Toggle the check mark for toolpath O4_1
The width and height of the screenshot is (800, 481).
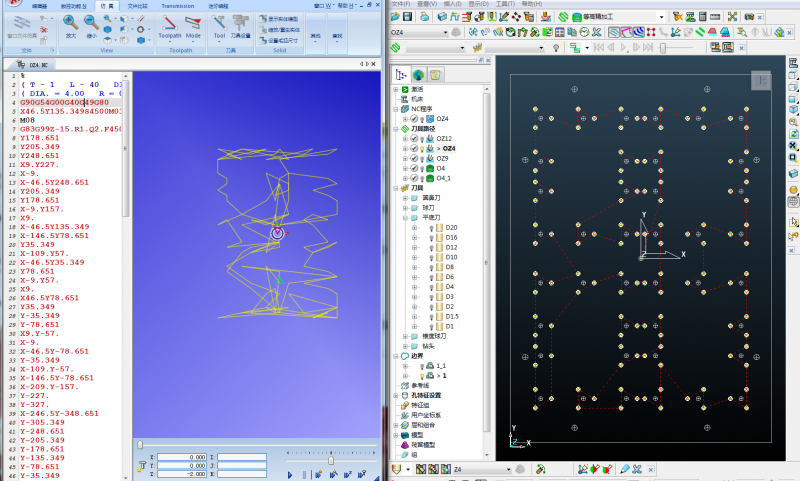414,178
